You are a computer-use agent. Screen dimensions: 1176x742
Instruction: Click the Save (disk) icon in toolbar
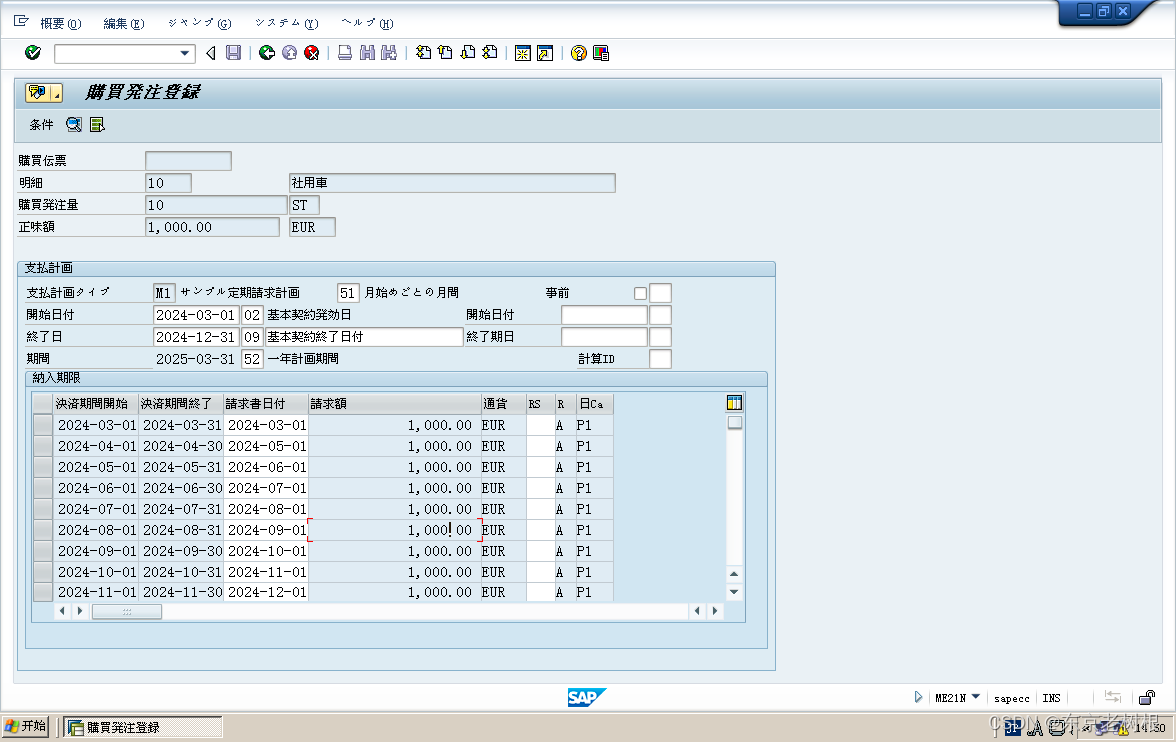pos(234,53)
